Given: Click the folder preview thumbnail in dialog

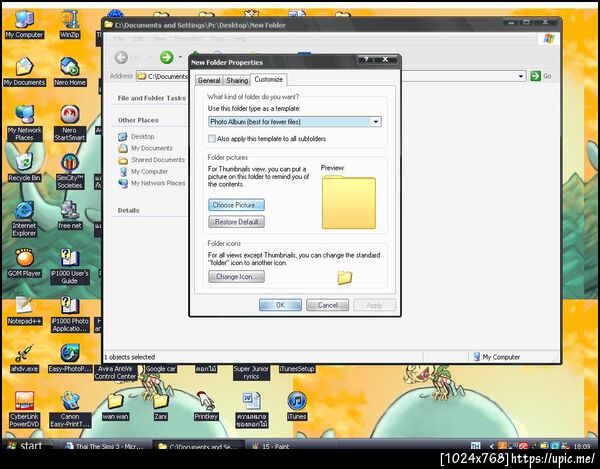Looking at the screenshot, I should pos(349,202).
